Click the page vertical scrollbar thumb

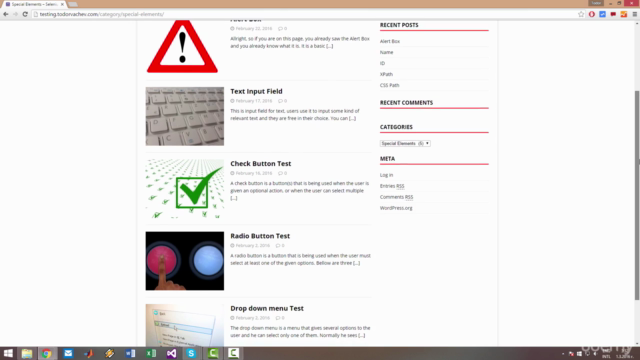point(637,195)
